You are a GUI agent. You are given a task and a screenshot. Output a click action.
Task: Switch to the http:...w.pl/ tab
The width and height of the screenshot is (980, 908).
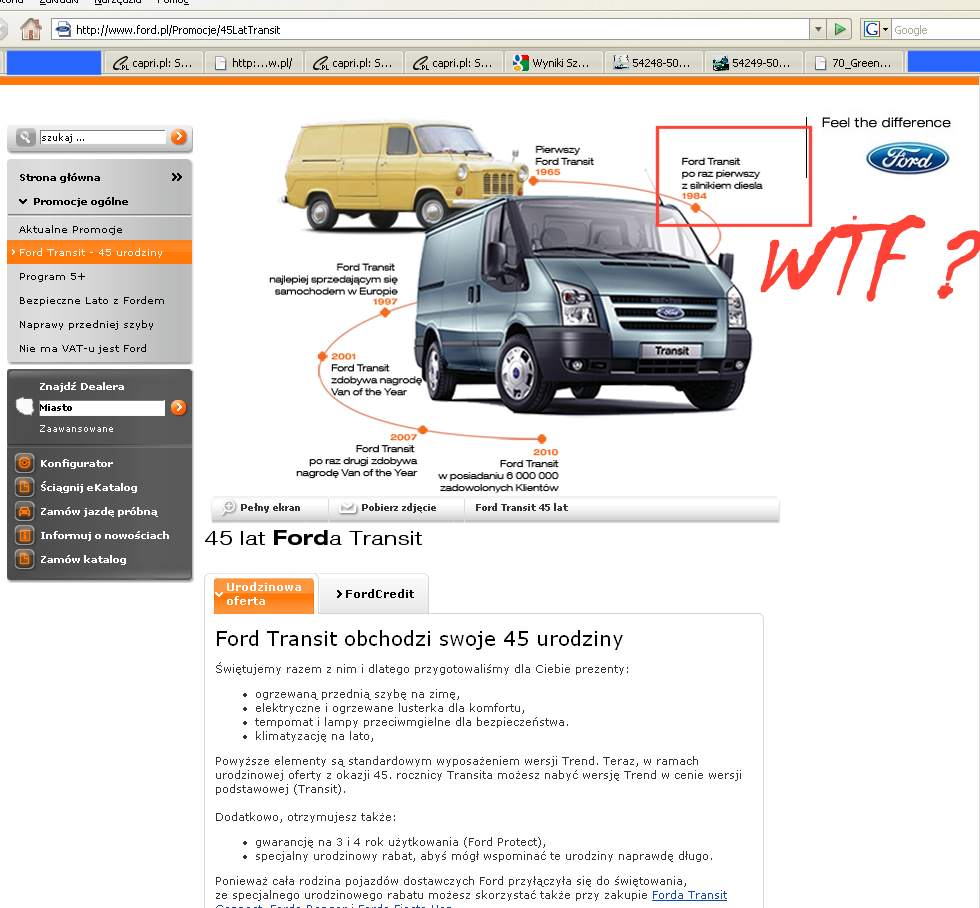254,62
